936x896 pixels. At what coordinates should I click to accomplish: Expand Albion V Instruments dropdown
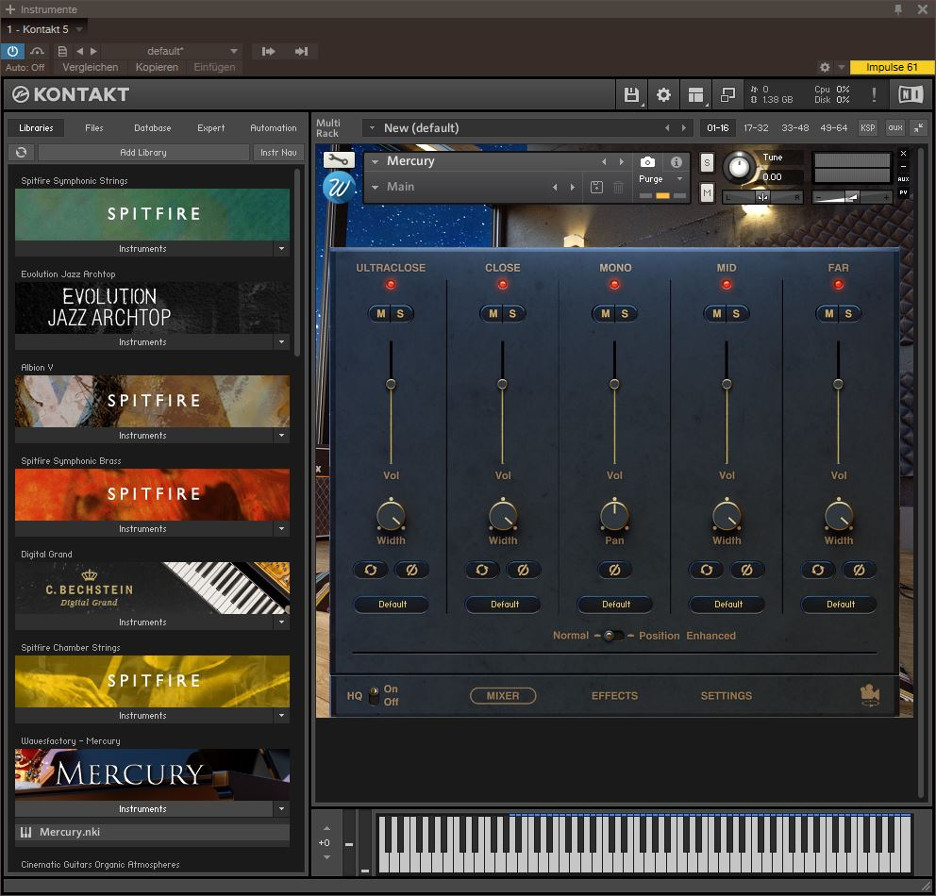pos(281,435)
